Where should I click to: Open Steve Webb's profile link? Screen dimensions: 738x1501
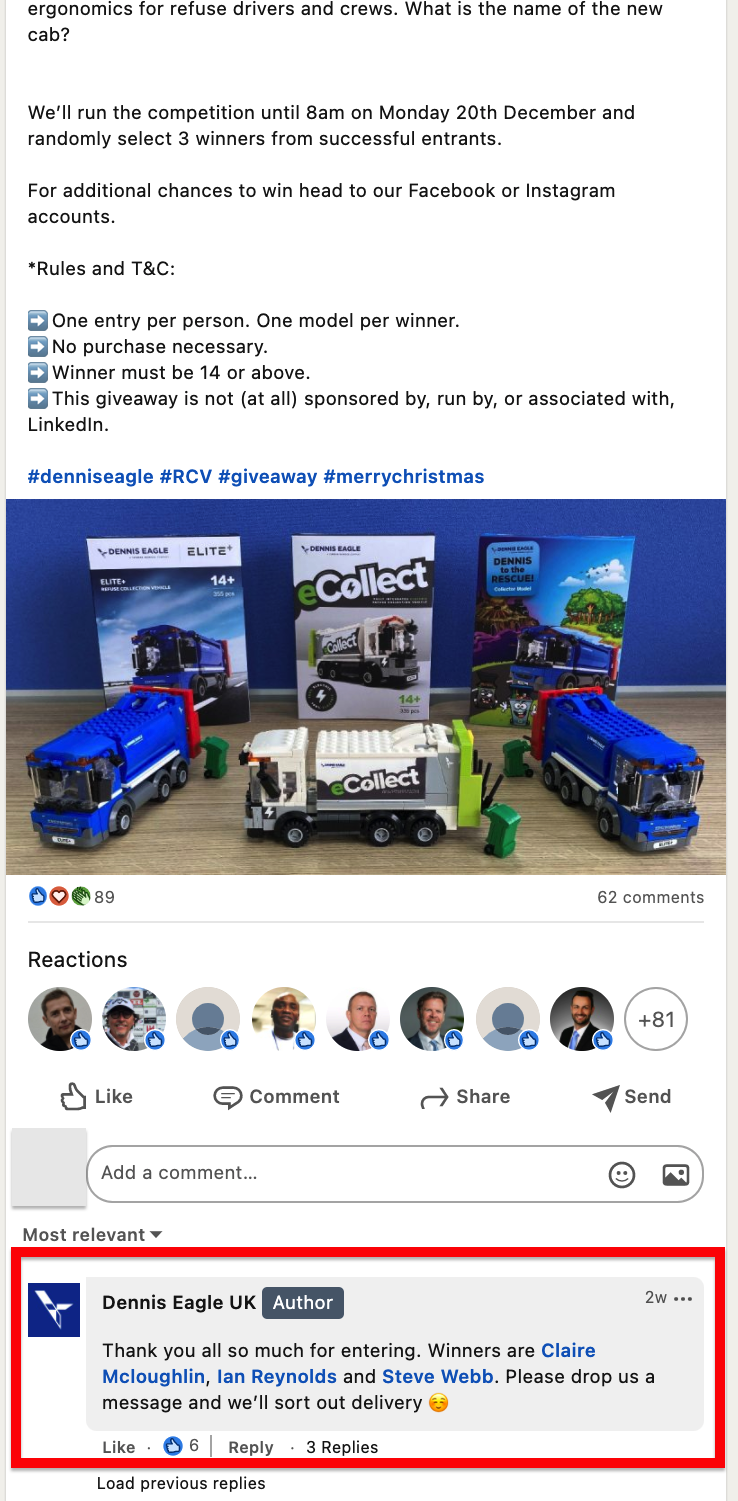click(438, 1377)
